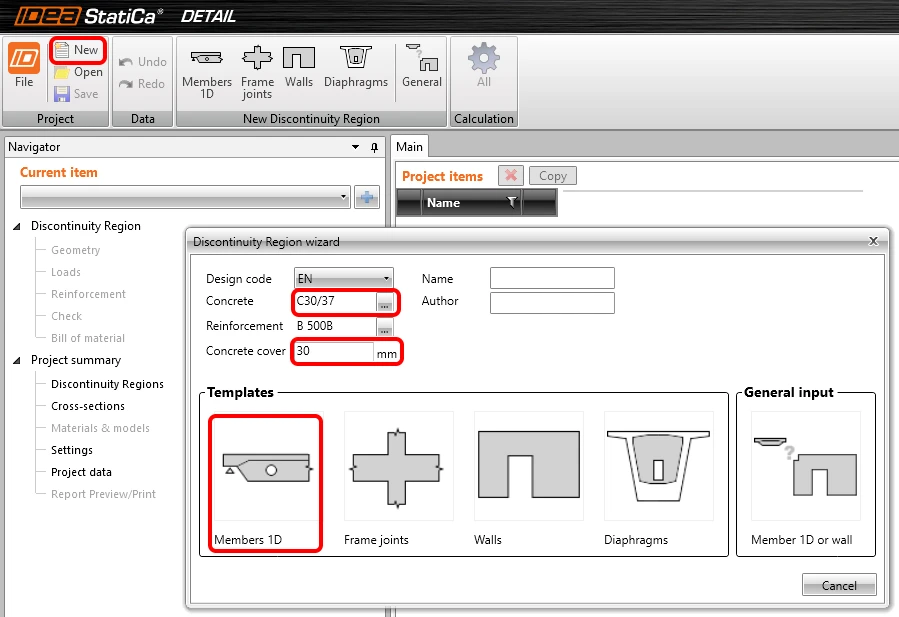
Task: Click the Name input field in wizard
Action: [x=552, y=278]
